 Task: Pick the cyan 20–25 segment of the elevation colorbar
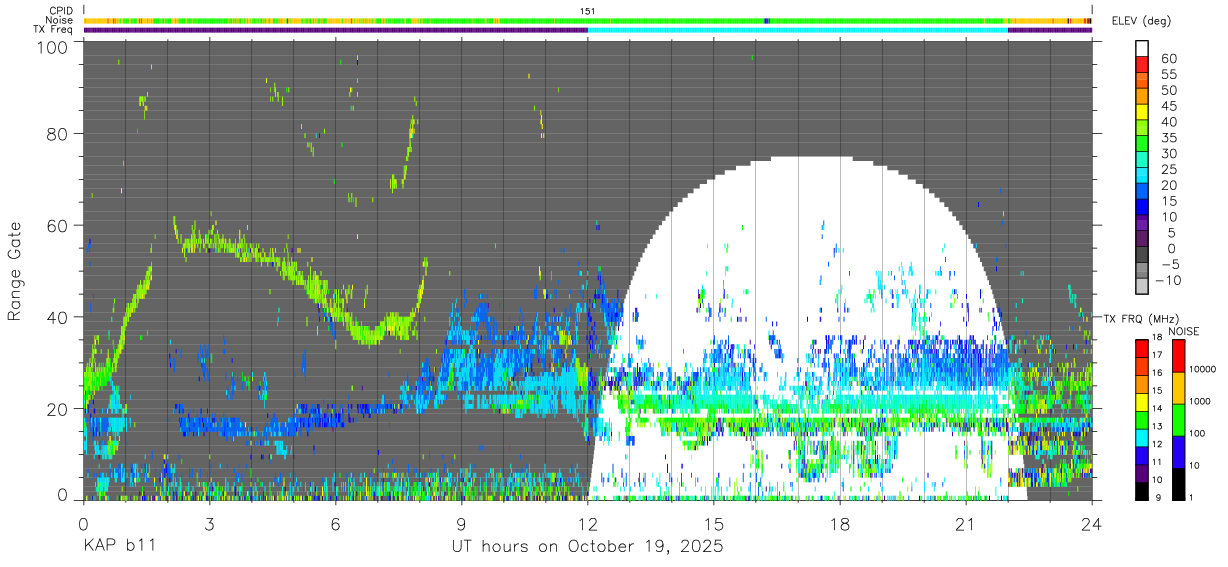[1142, 177]
